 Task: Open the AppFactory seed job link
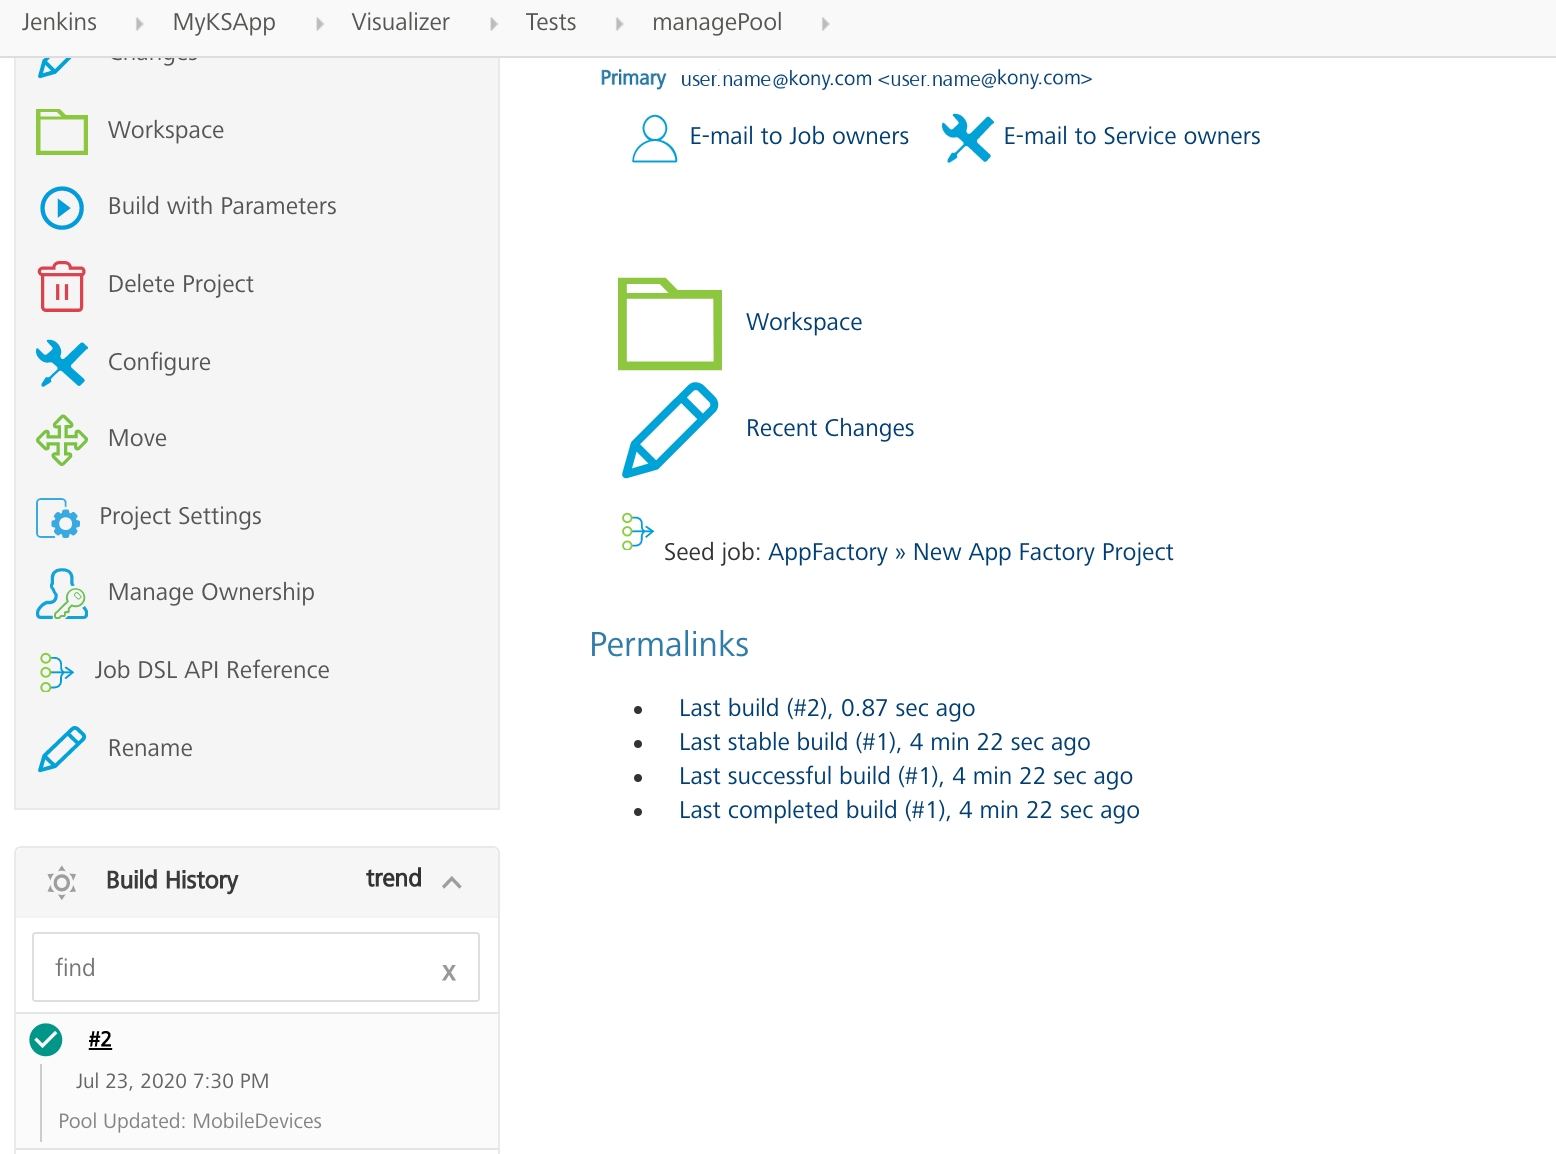[x=828, y=552]
